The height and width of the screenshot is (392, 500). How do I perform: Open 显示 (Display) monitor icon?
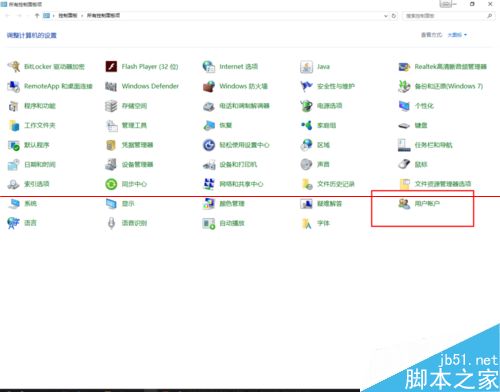111,204
